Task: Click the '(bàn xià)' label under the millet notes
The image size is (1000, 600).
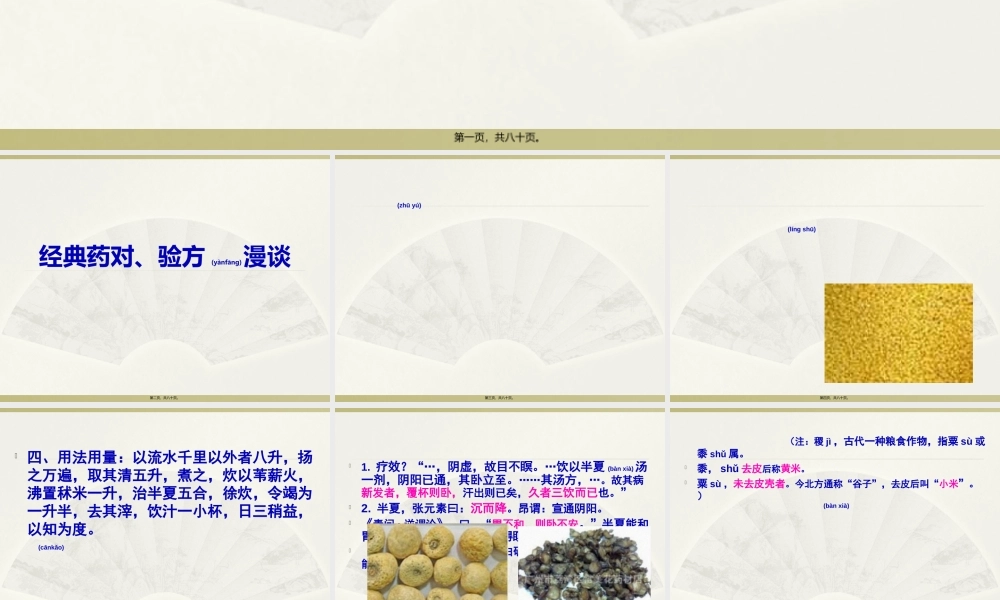Action: (x=836, y=506)
